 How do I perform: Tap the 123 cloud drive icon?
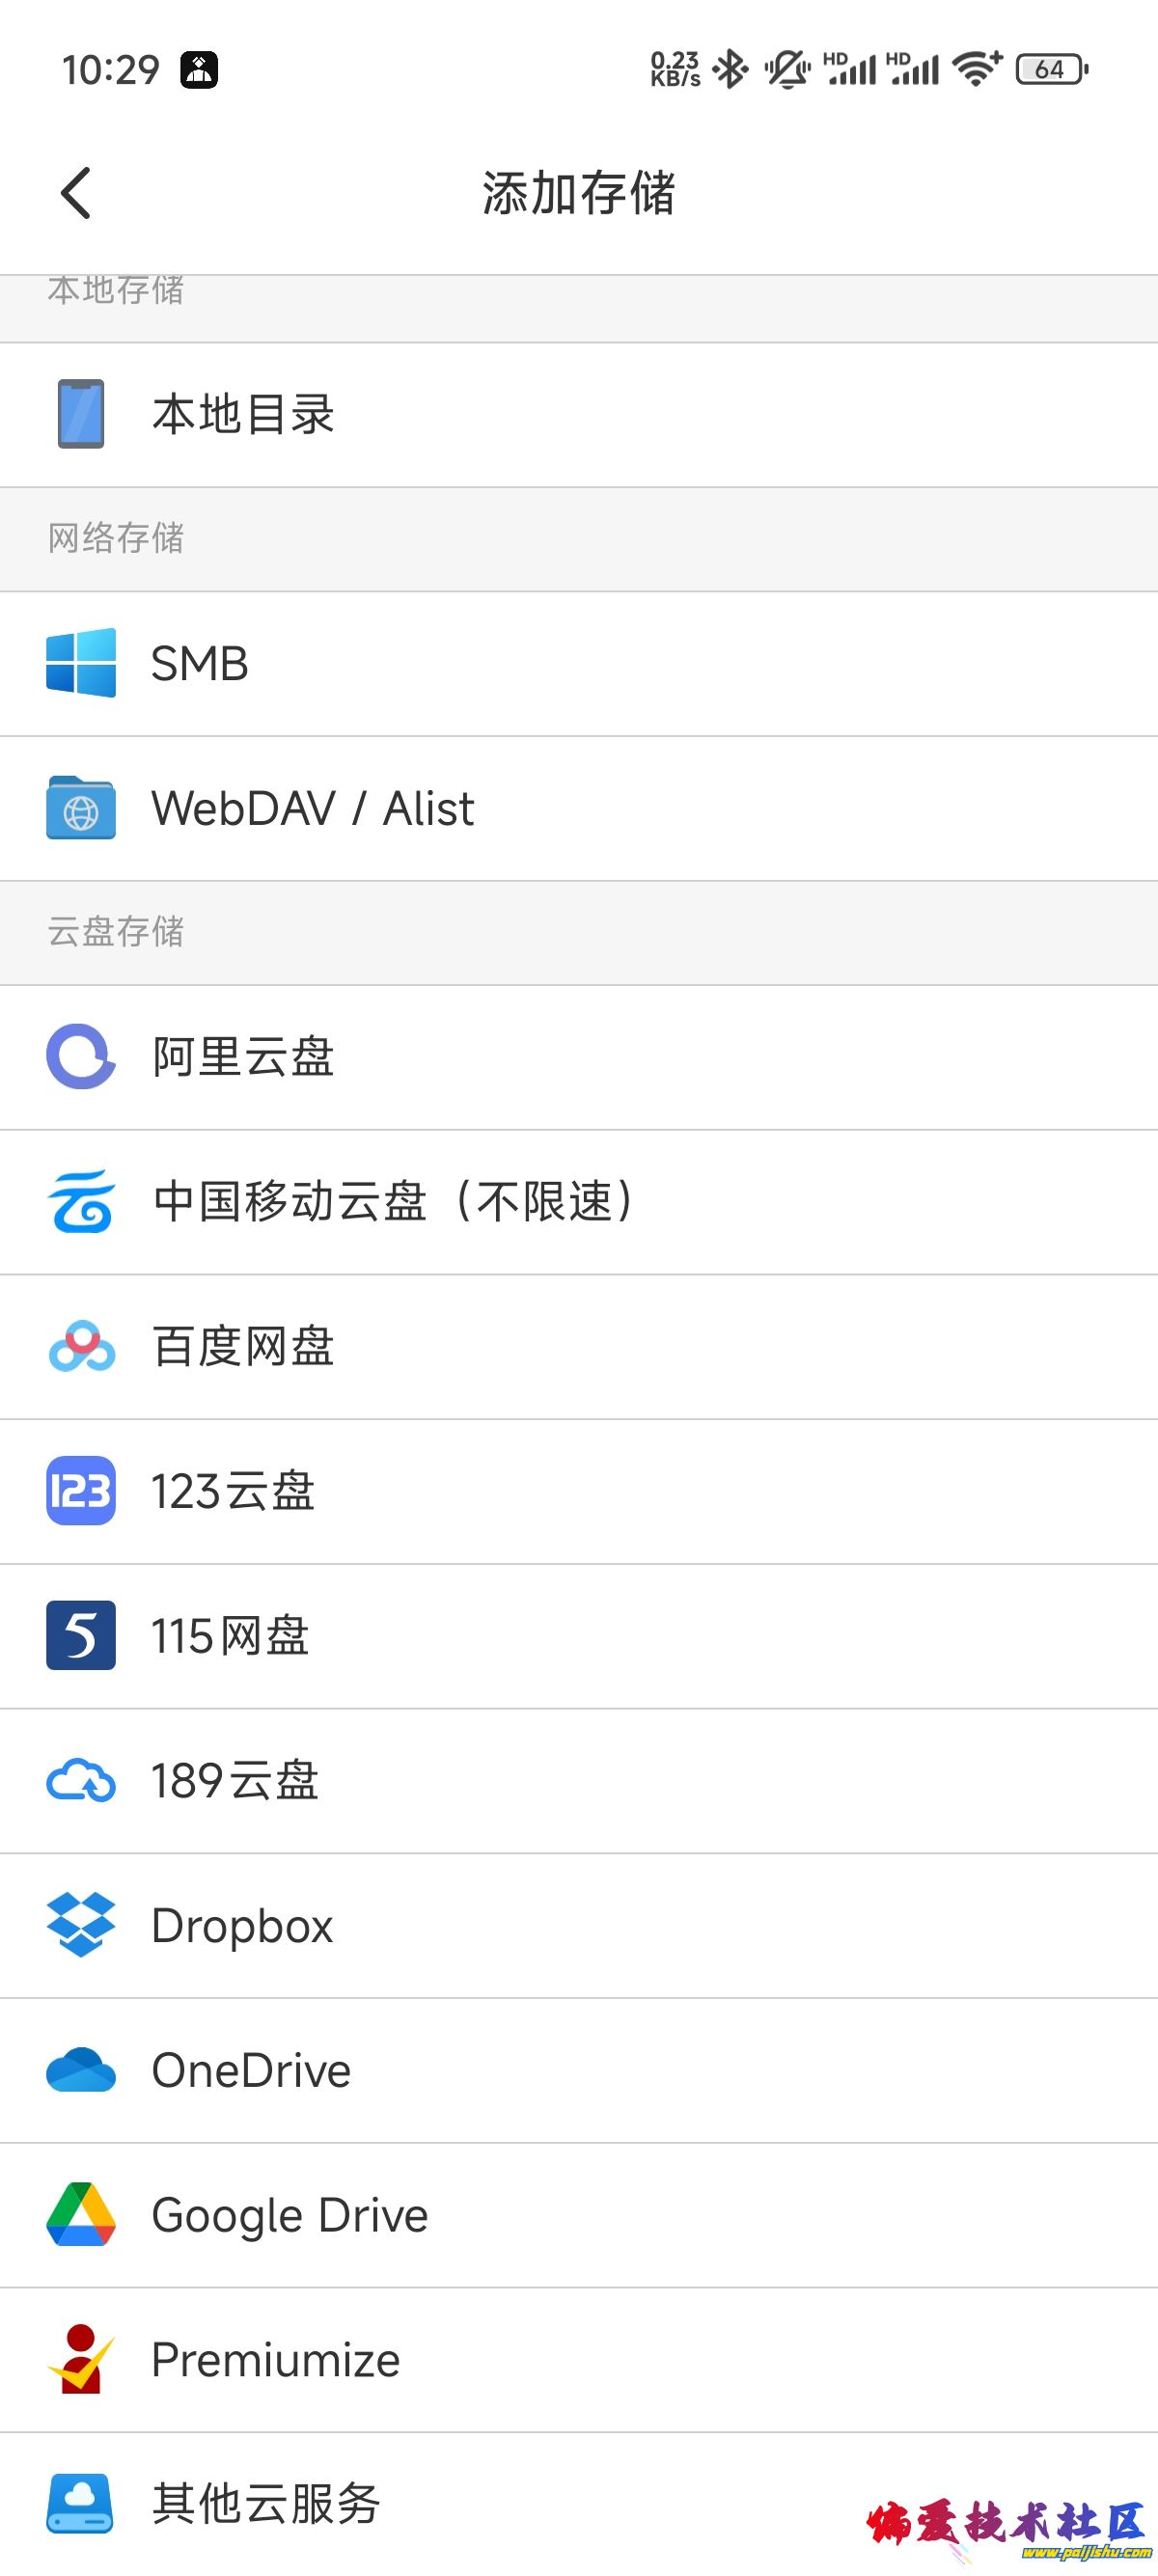81,1490
